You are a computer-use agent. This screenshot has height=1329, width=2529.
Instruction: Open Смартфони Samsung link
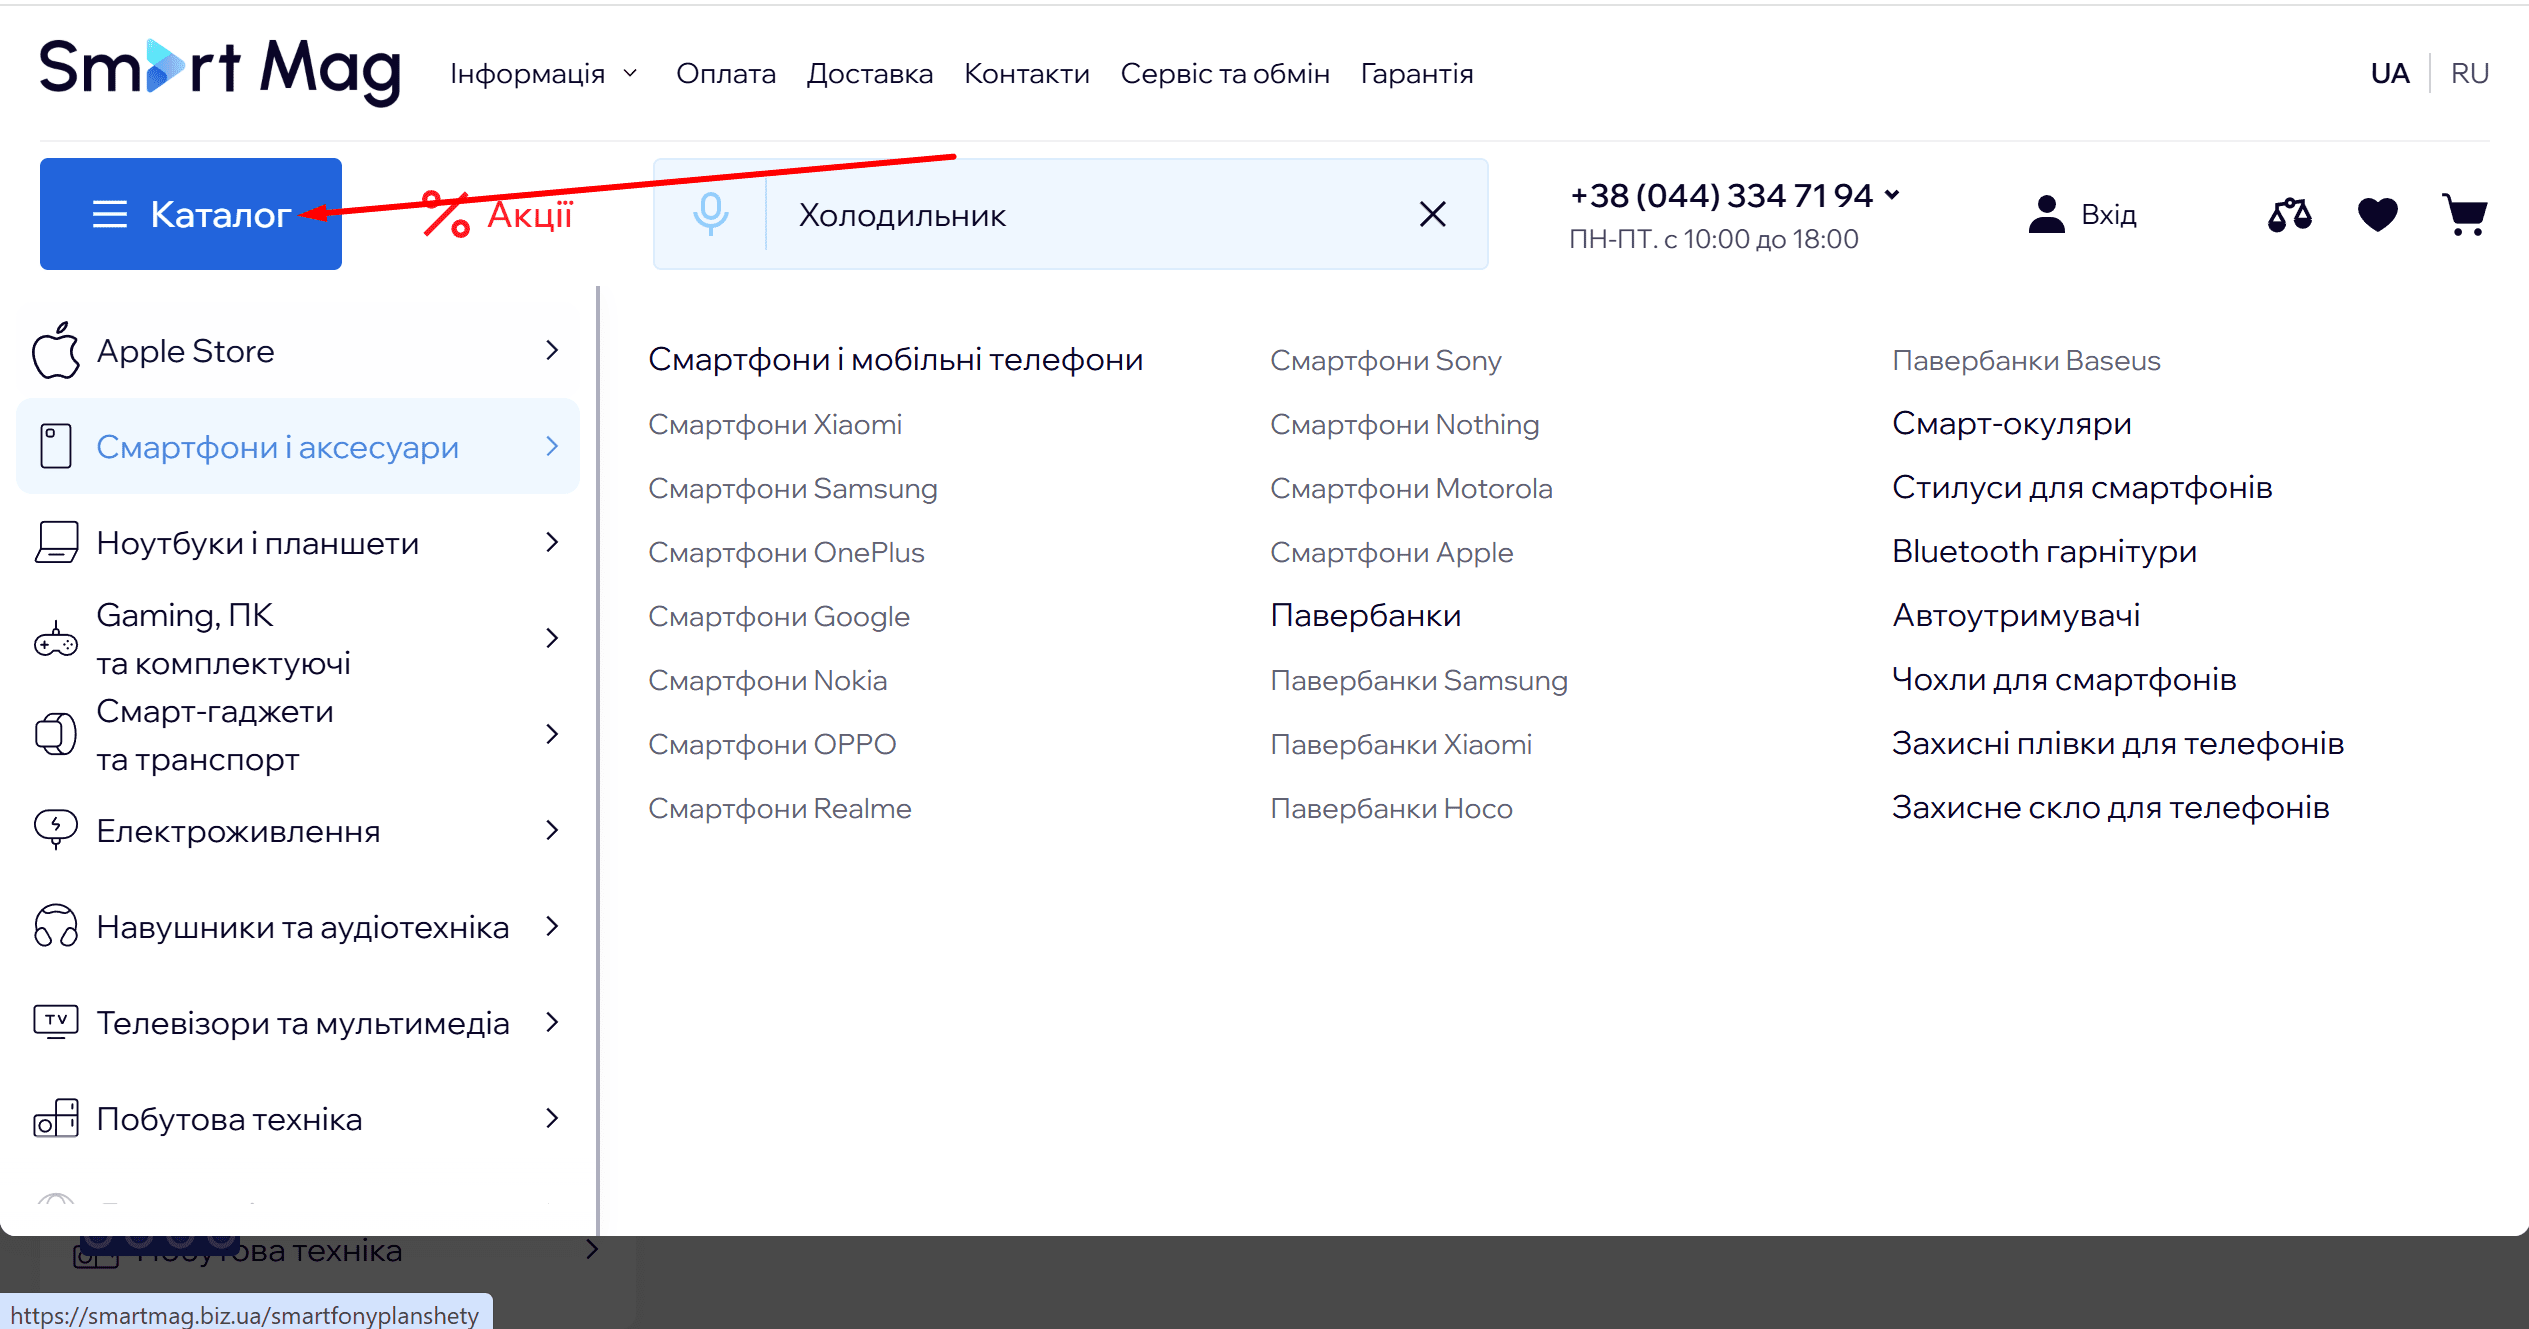point(793,488)
